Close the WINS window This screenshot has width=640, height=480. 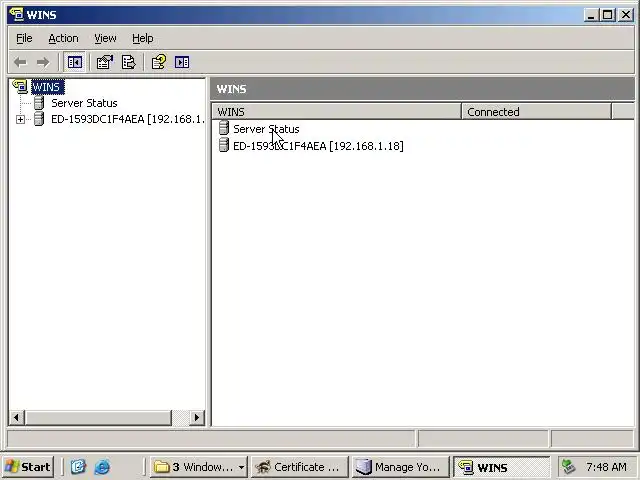(x=626, y=15)
